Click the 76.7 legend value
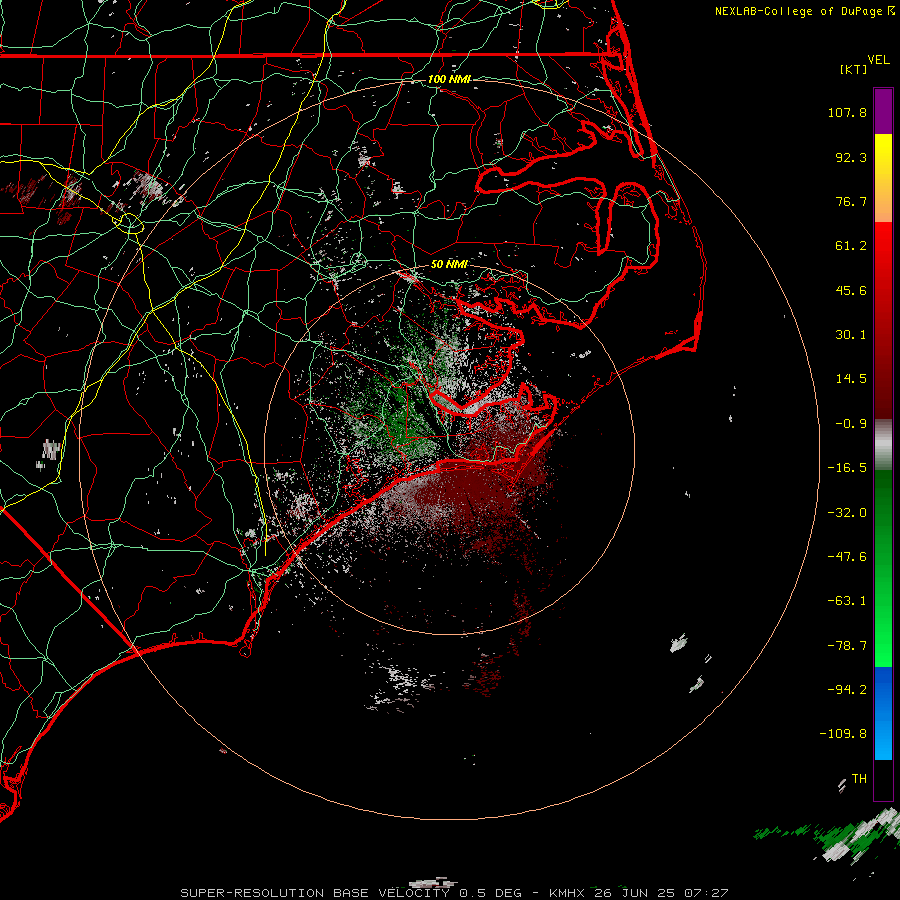900x900 pixels. click(x=851, y=201)
